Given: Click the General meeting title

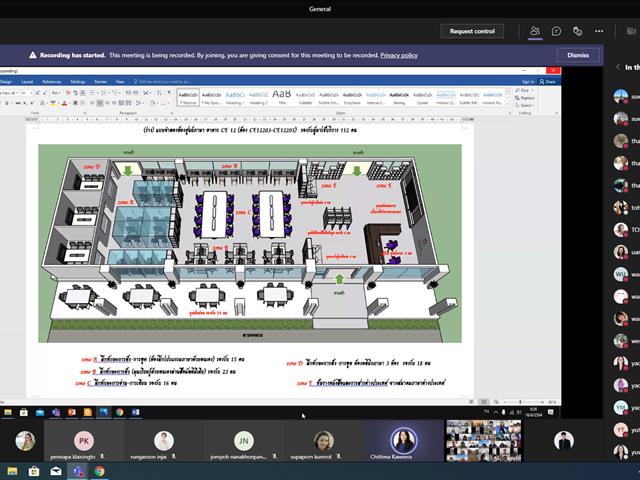Looking at the screenshot, I should click(x=320, y=9).
